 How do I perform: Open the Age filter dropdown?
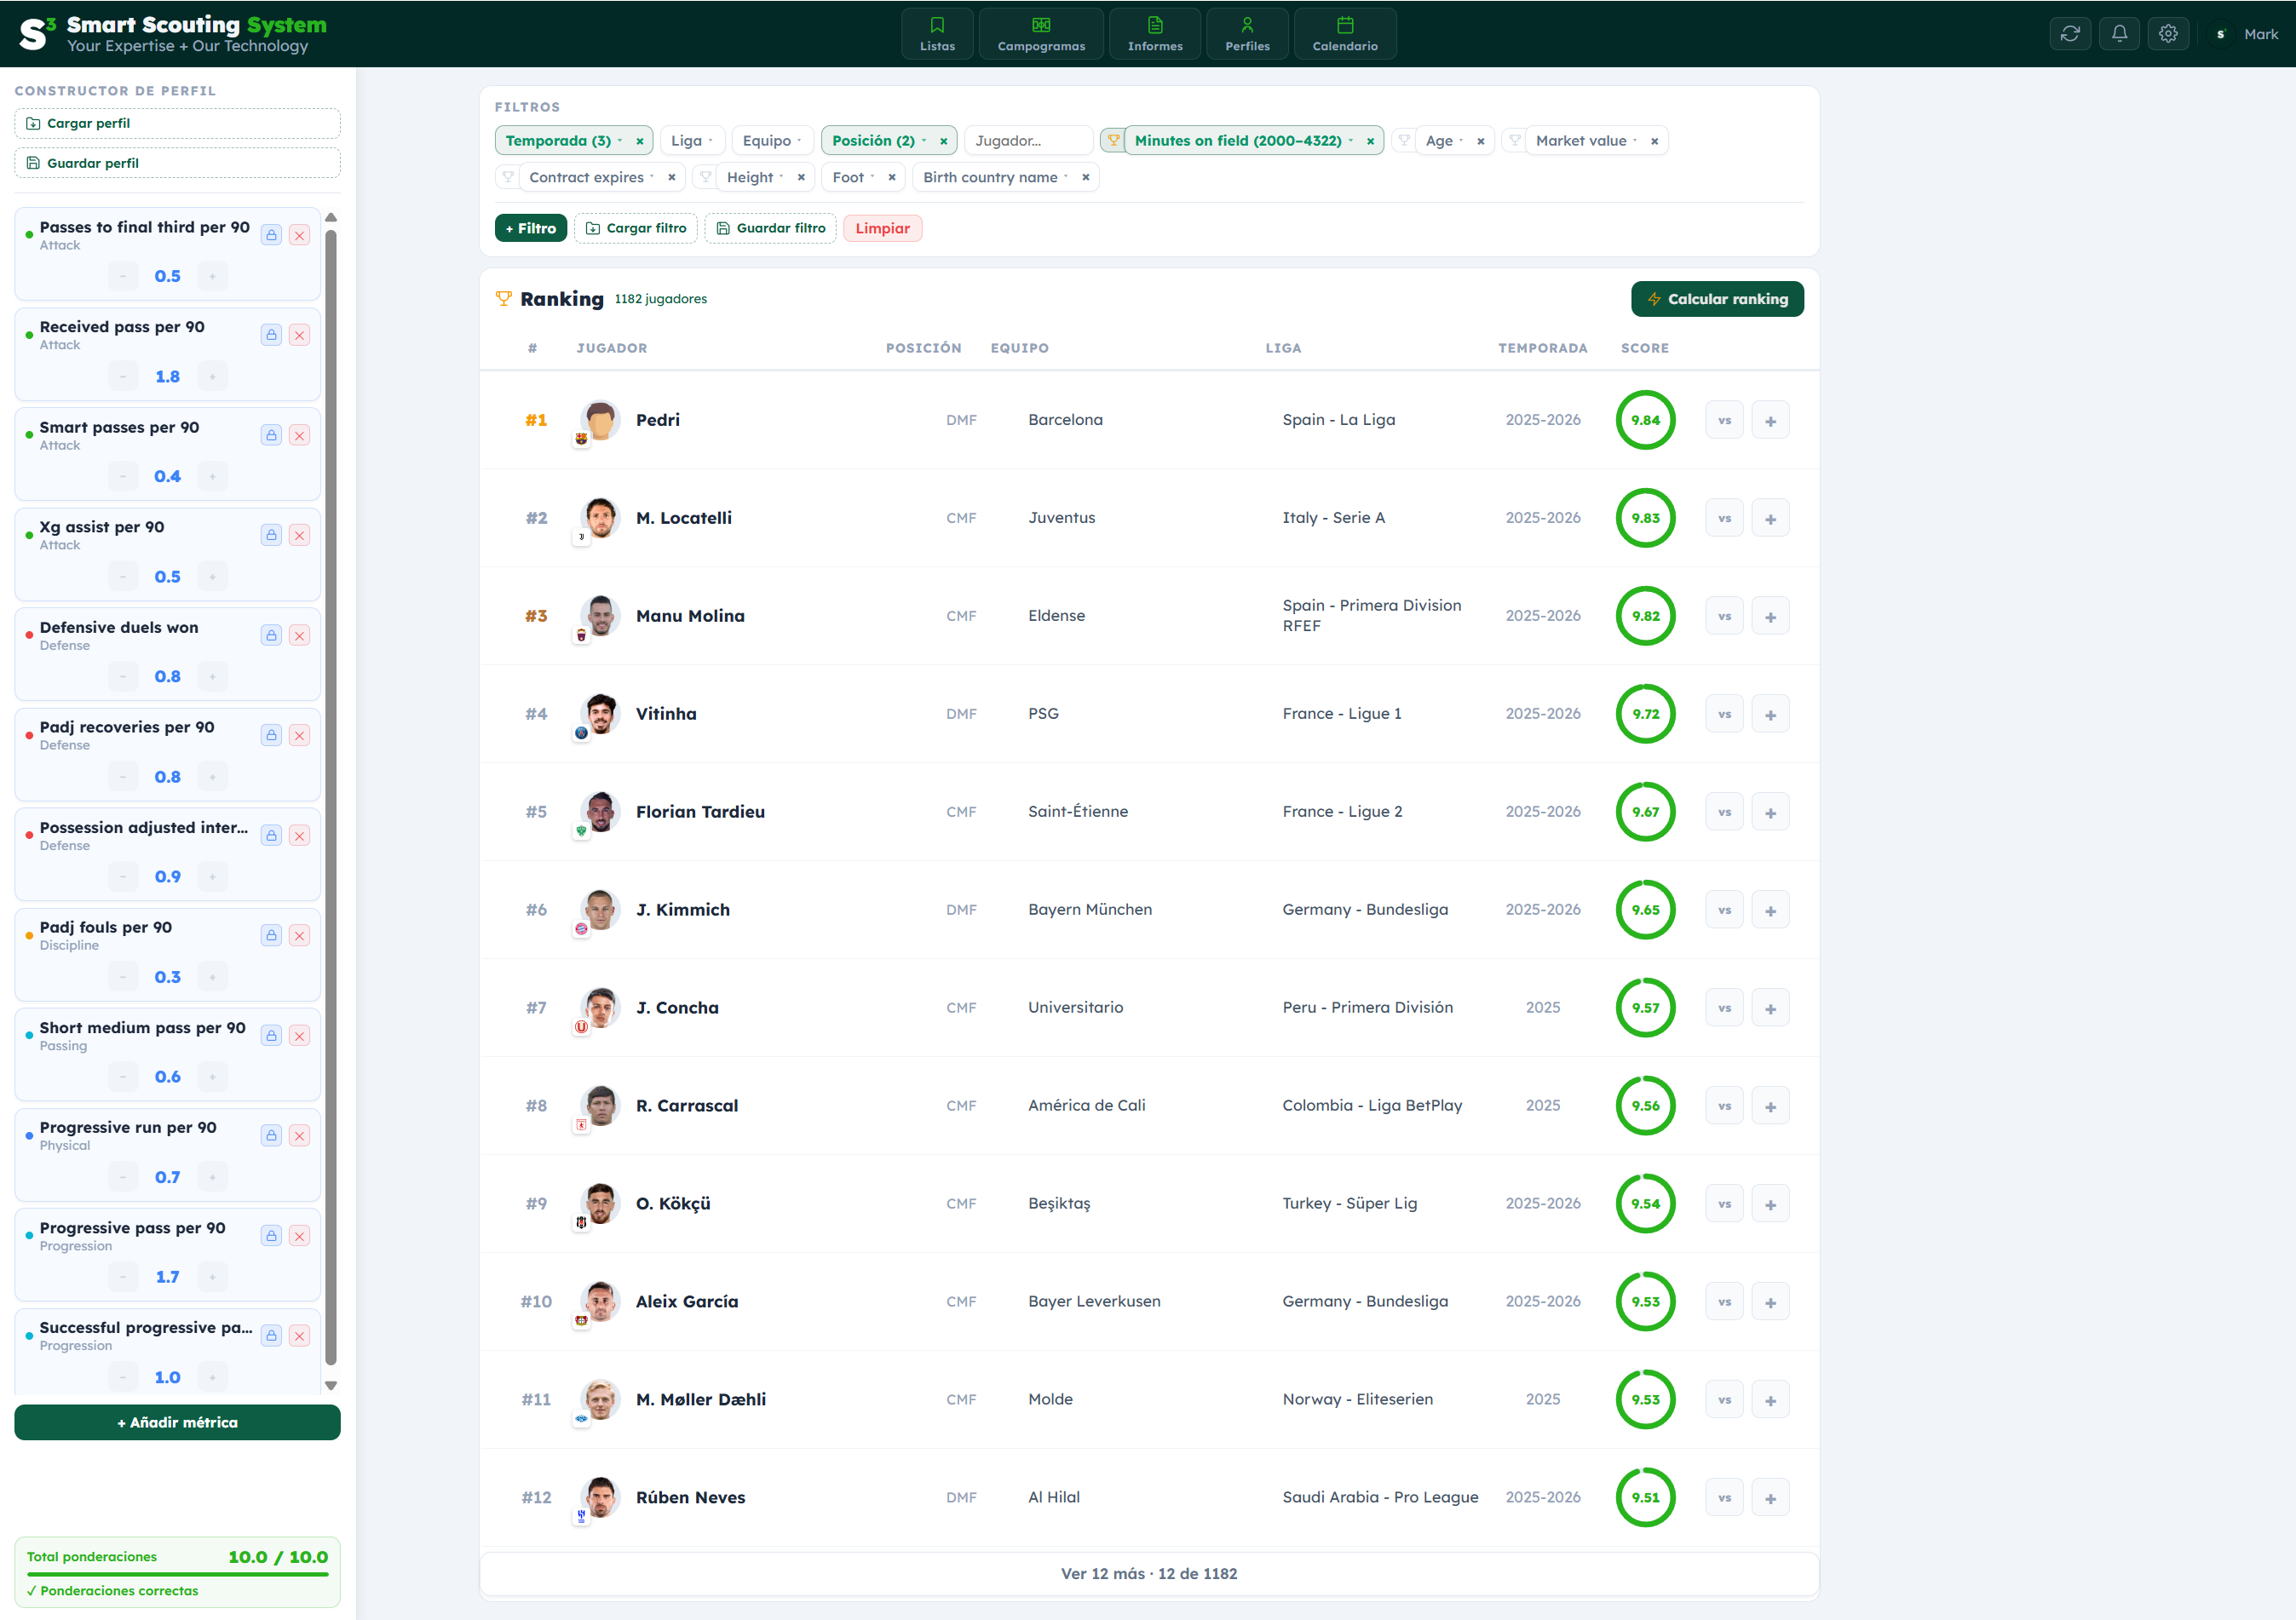pos(1443,141)
